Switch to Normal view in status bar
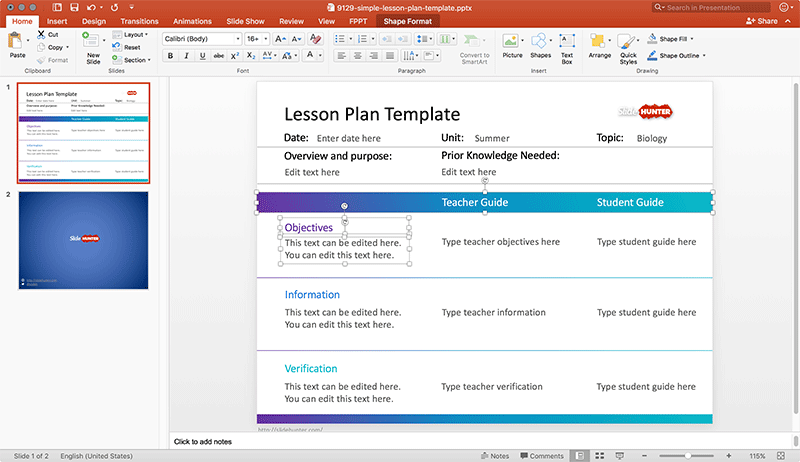 (x=580, y=455)
